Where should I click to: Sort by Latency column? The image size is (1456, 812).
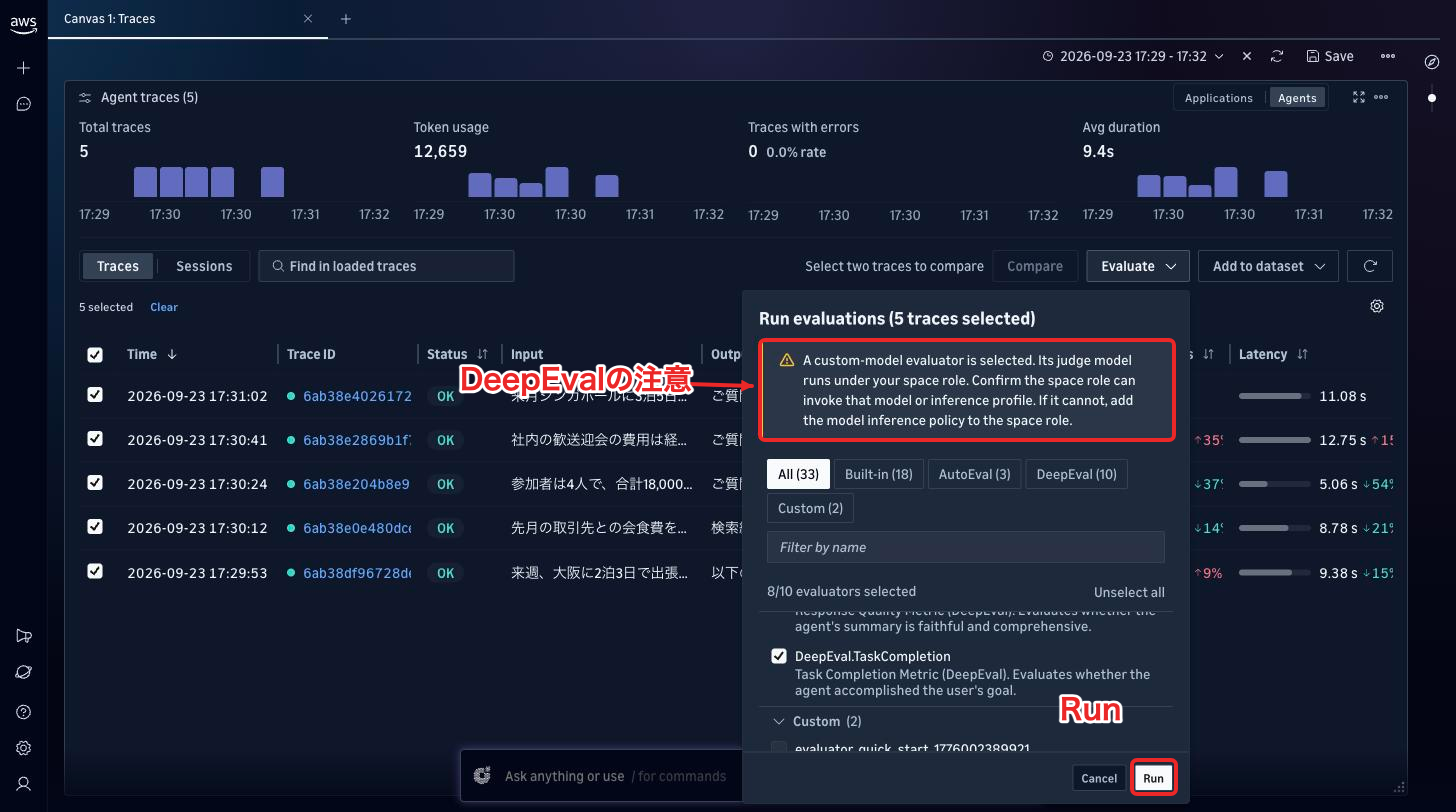click(1302, 354)
